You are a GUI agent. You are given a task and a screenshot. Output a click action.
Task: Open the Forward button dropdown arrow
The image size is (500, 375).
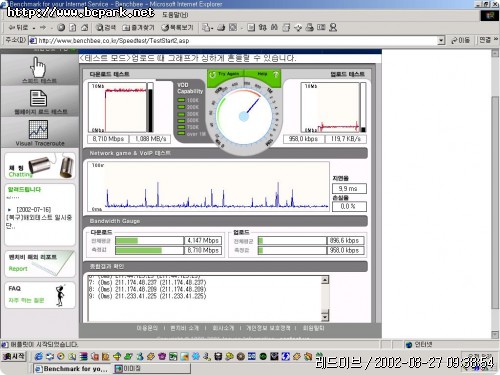51,28
